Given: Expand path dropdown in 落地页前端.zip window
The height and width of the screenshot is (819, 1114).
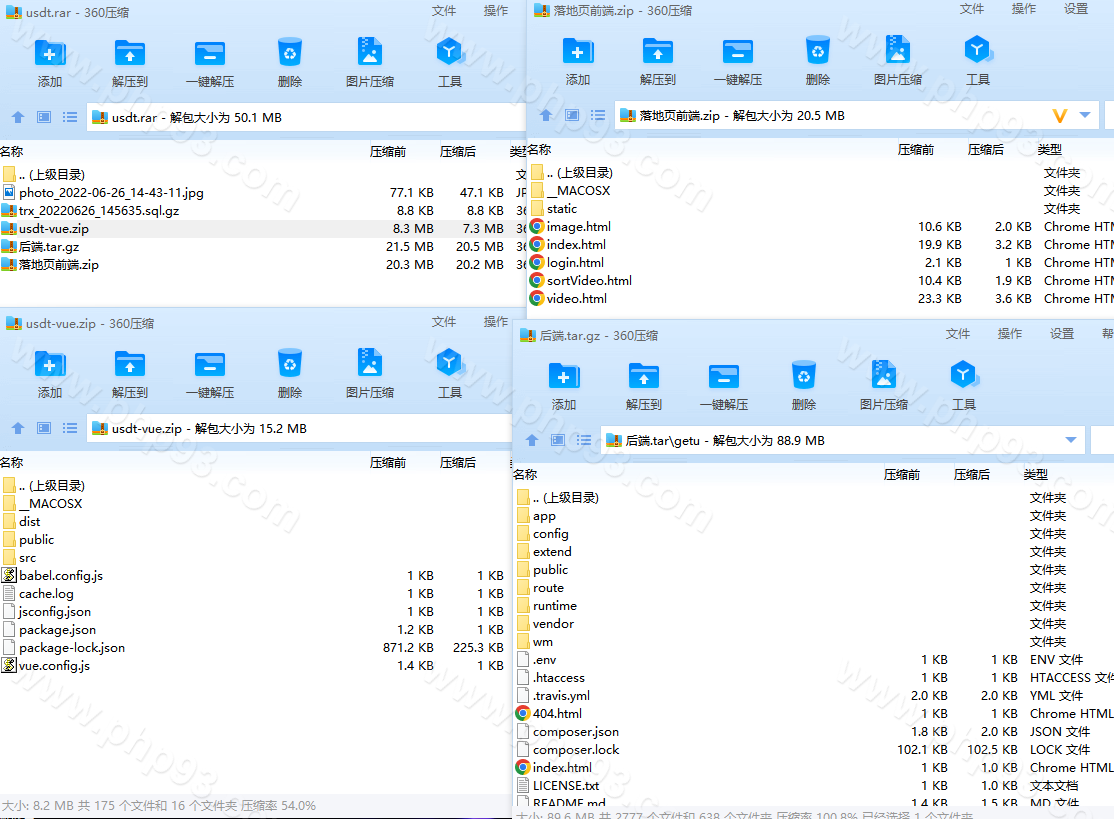Looking at the screenshot, I should [1085, 115].
